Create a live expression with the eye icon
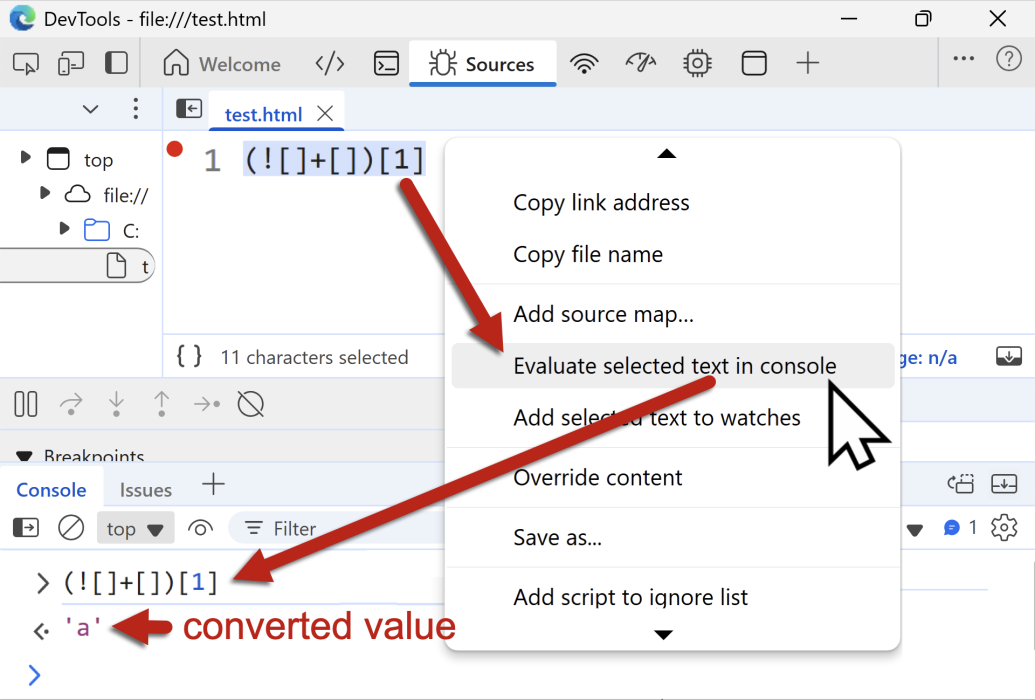The width and height of the screenshot is (1035, 700). pos(200,528)
